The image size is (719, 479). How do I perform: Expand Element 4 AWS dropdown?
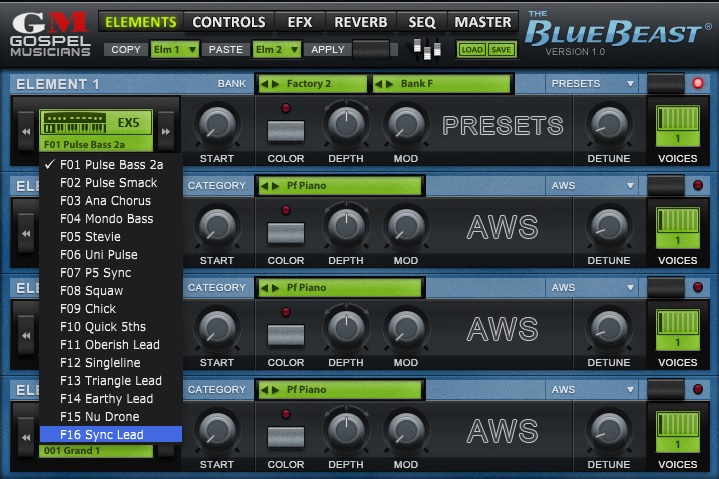(x=592, y=390)
